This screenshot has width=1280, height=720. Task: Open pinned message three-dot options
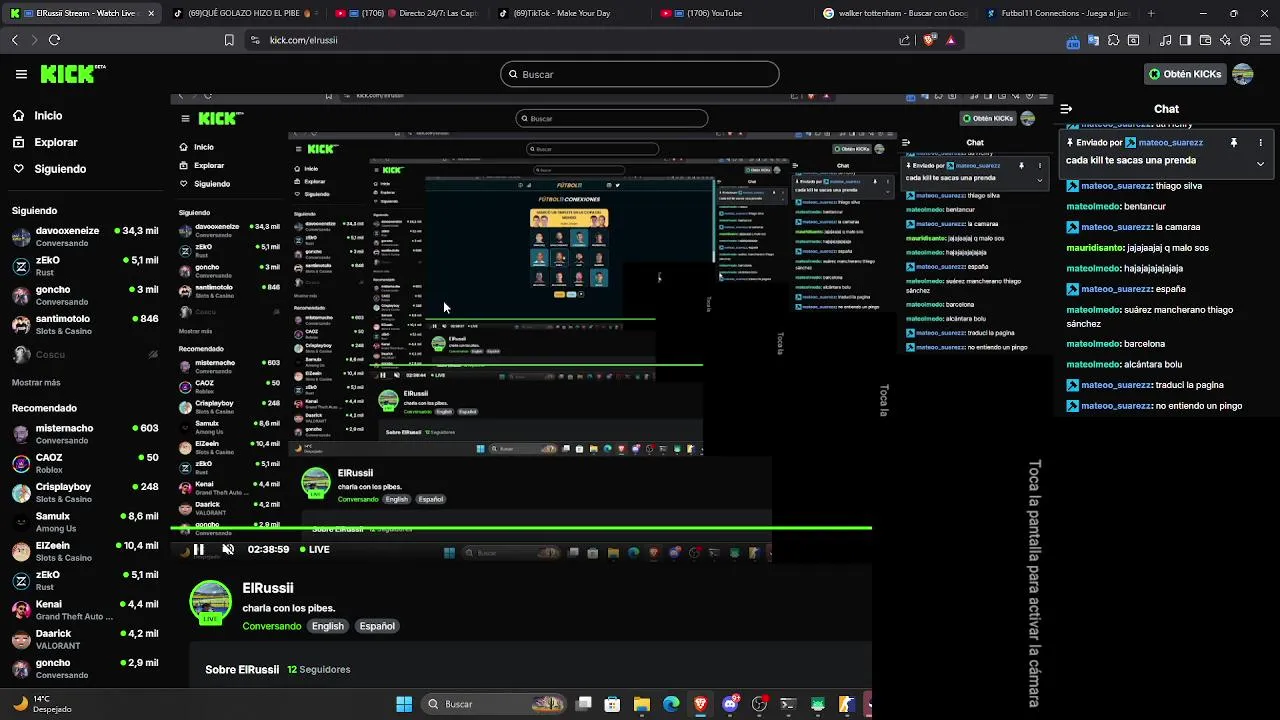tap(1260, 143)
